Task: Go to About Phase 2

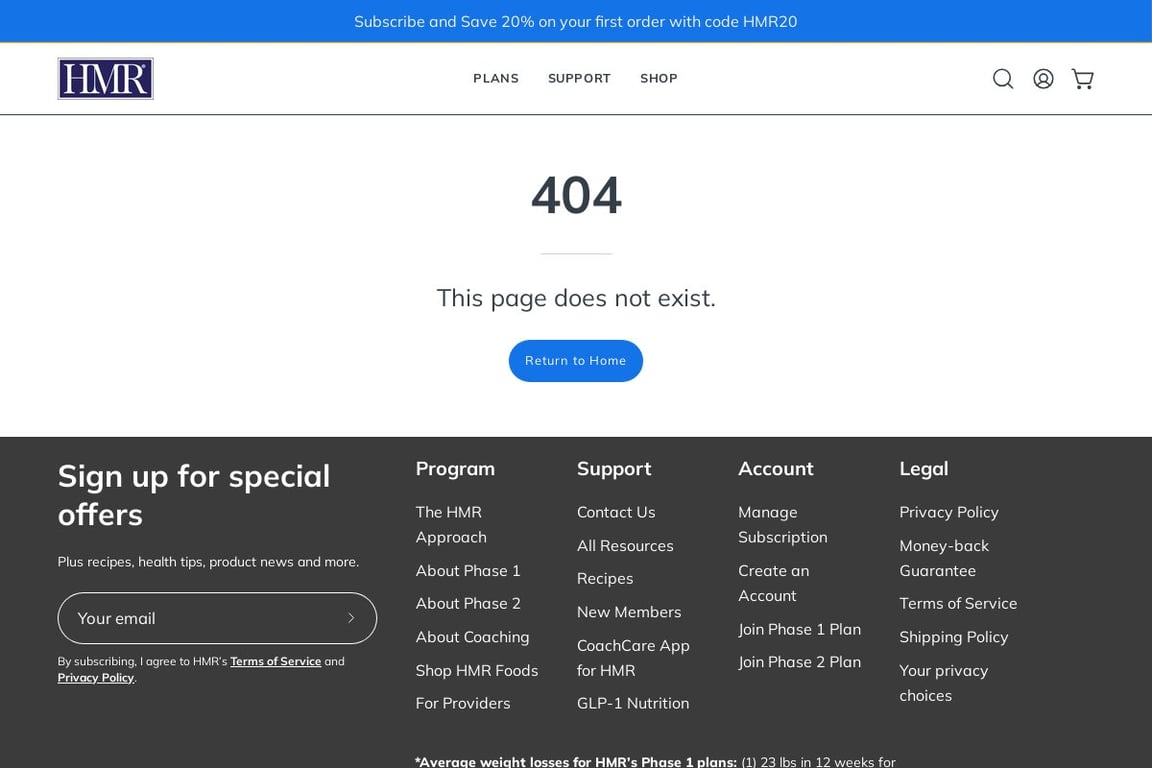Action: click(468, 603)
